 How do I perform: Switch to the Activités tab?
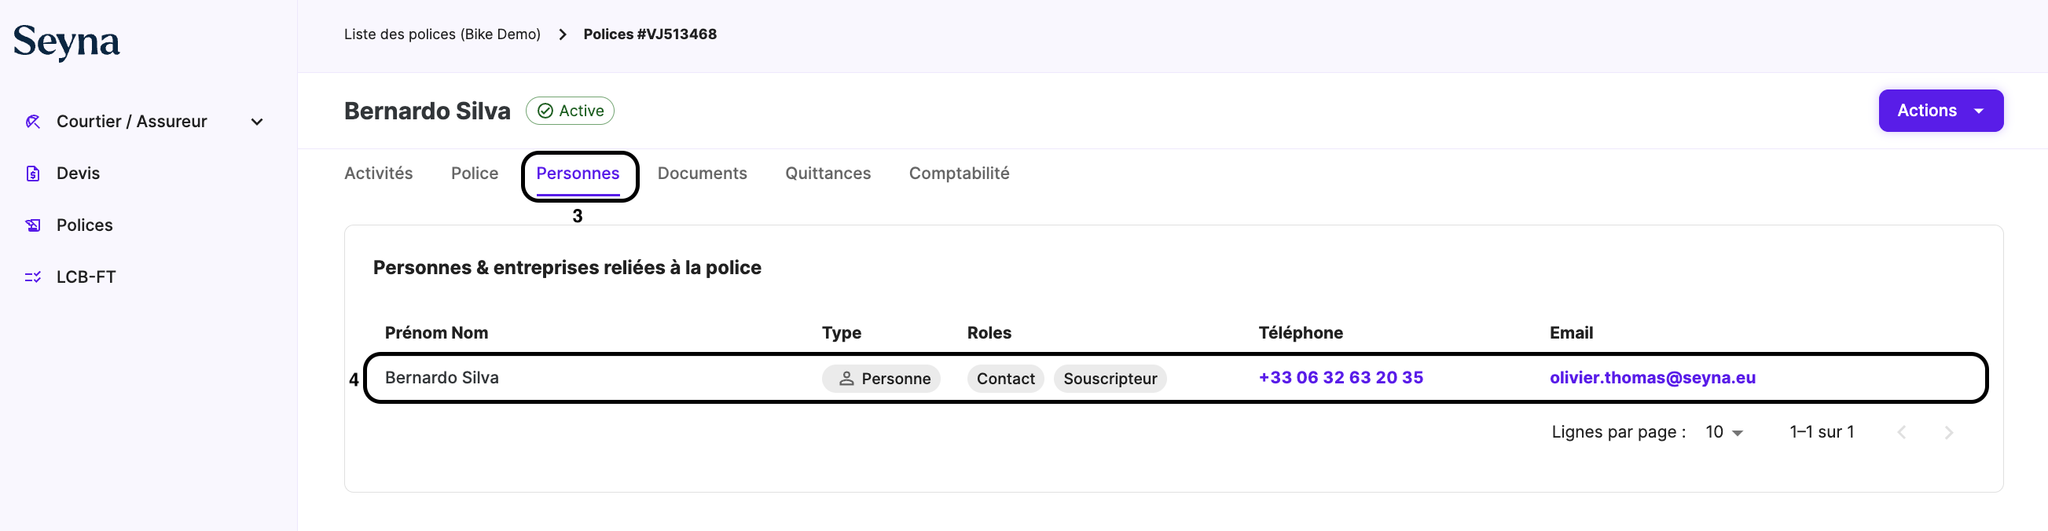pos(378,173)
